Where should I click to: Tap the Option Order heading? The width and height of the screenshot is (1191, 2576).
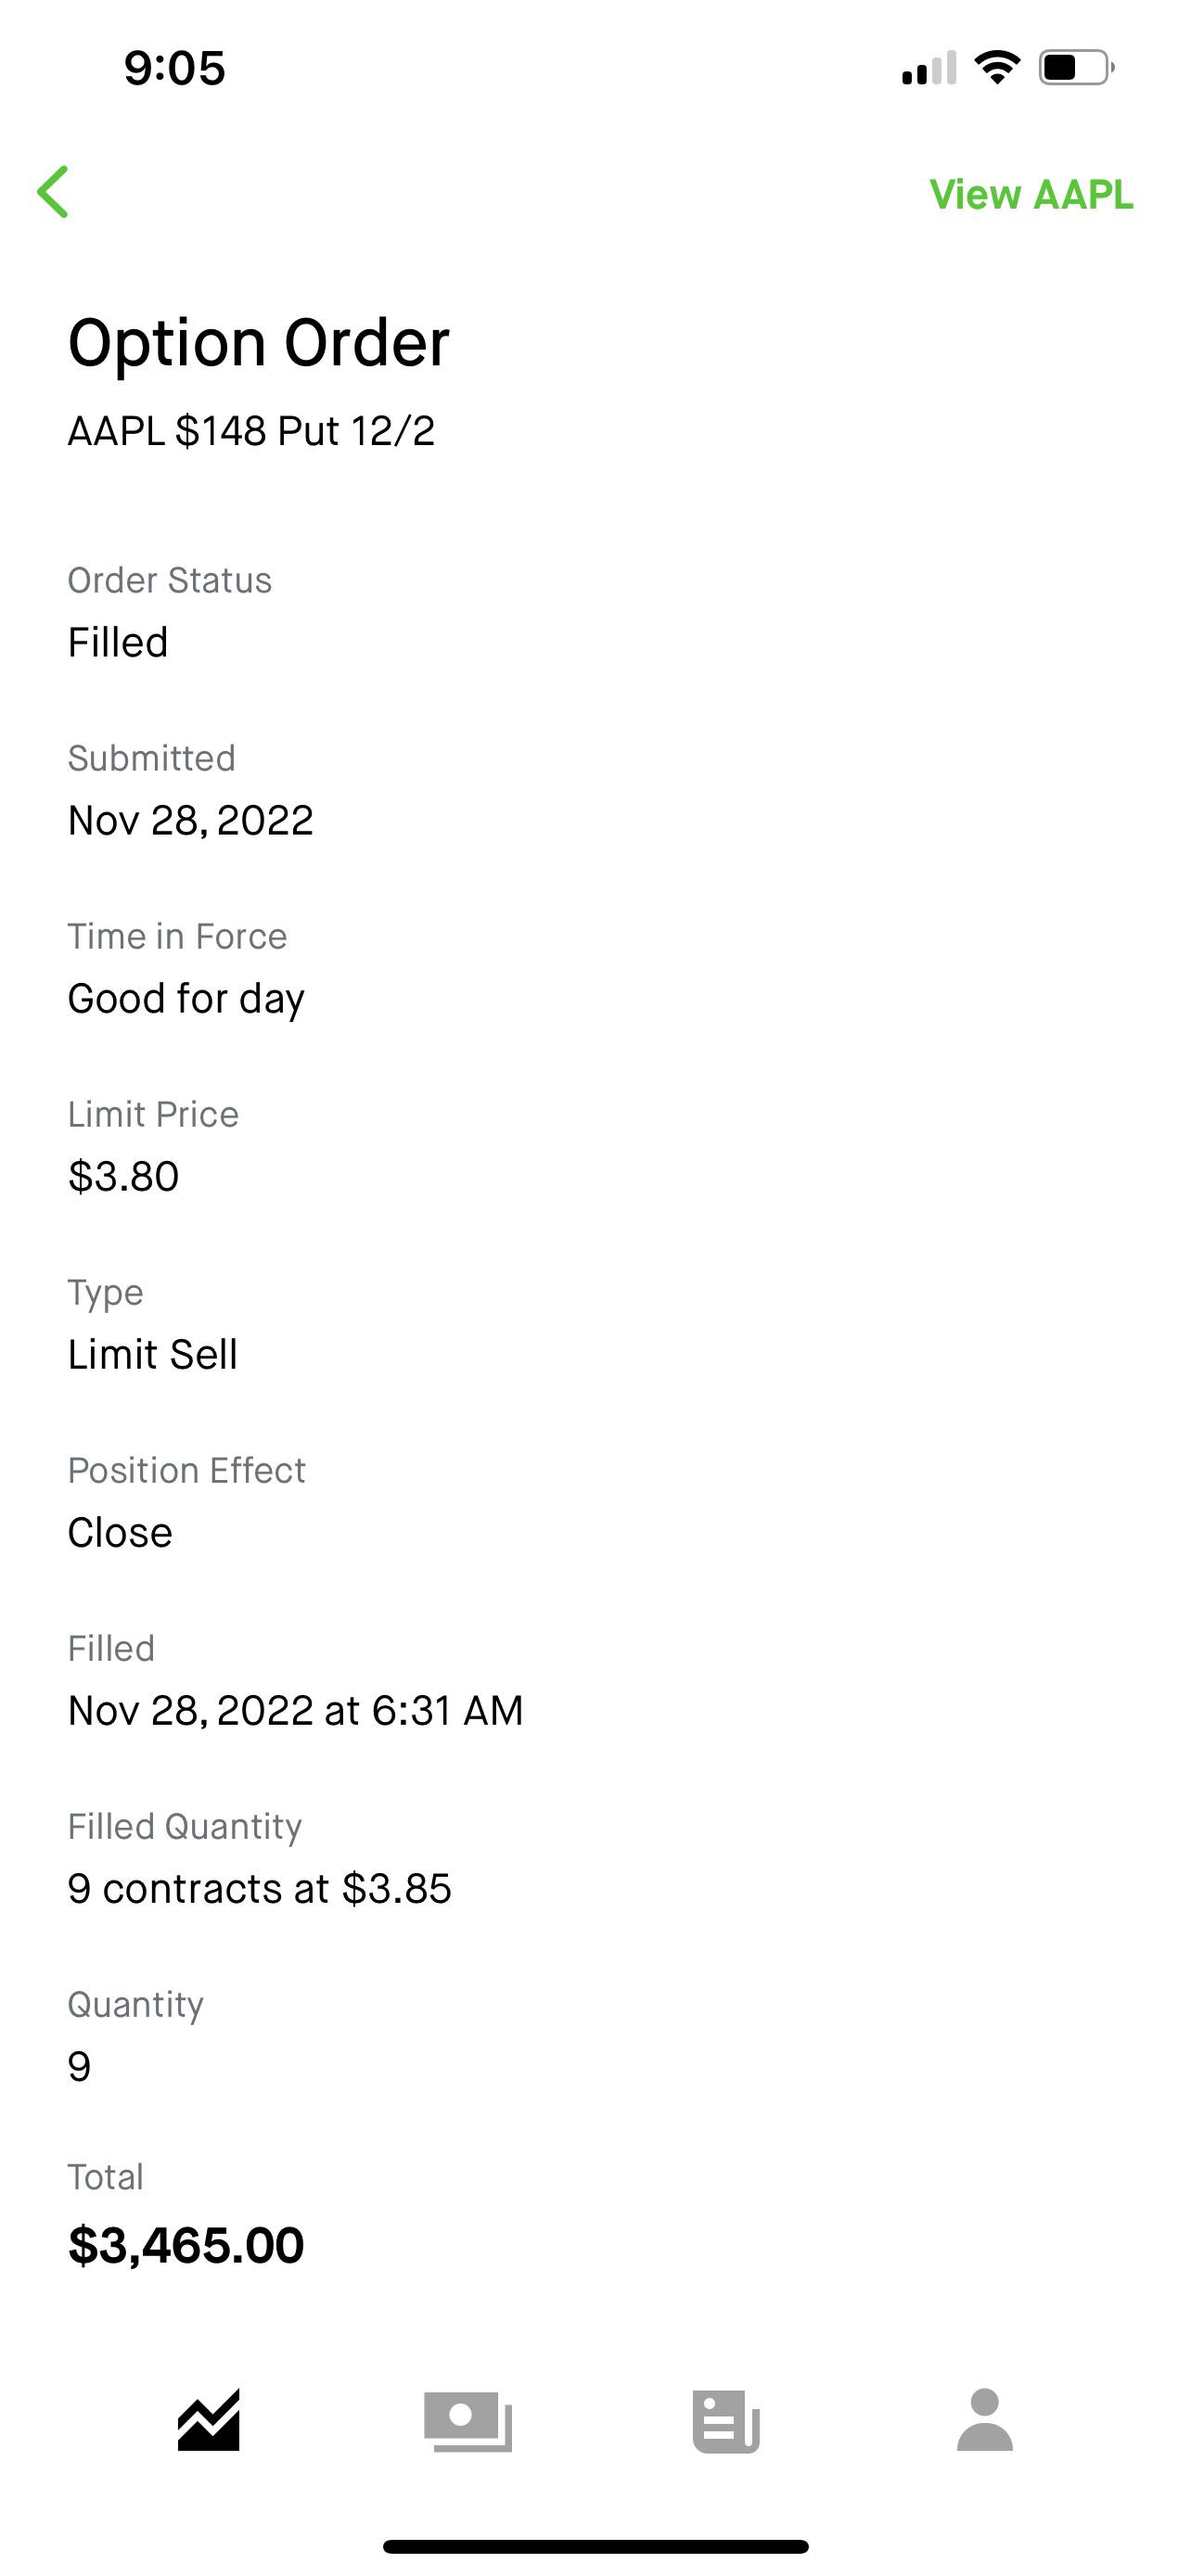coord(258,343)
